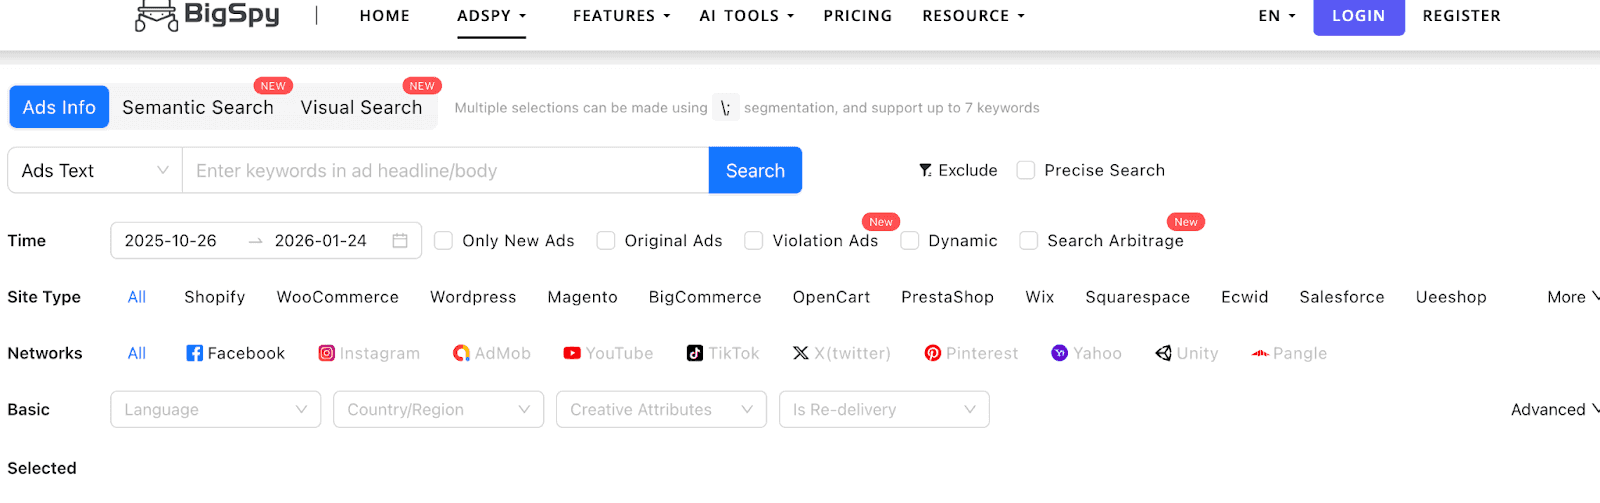The height and width of the screenshot is (503, 1600).
Task: Filter by BigCommerce site type
Action: (705, 297)
